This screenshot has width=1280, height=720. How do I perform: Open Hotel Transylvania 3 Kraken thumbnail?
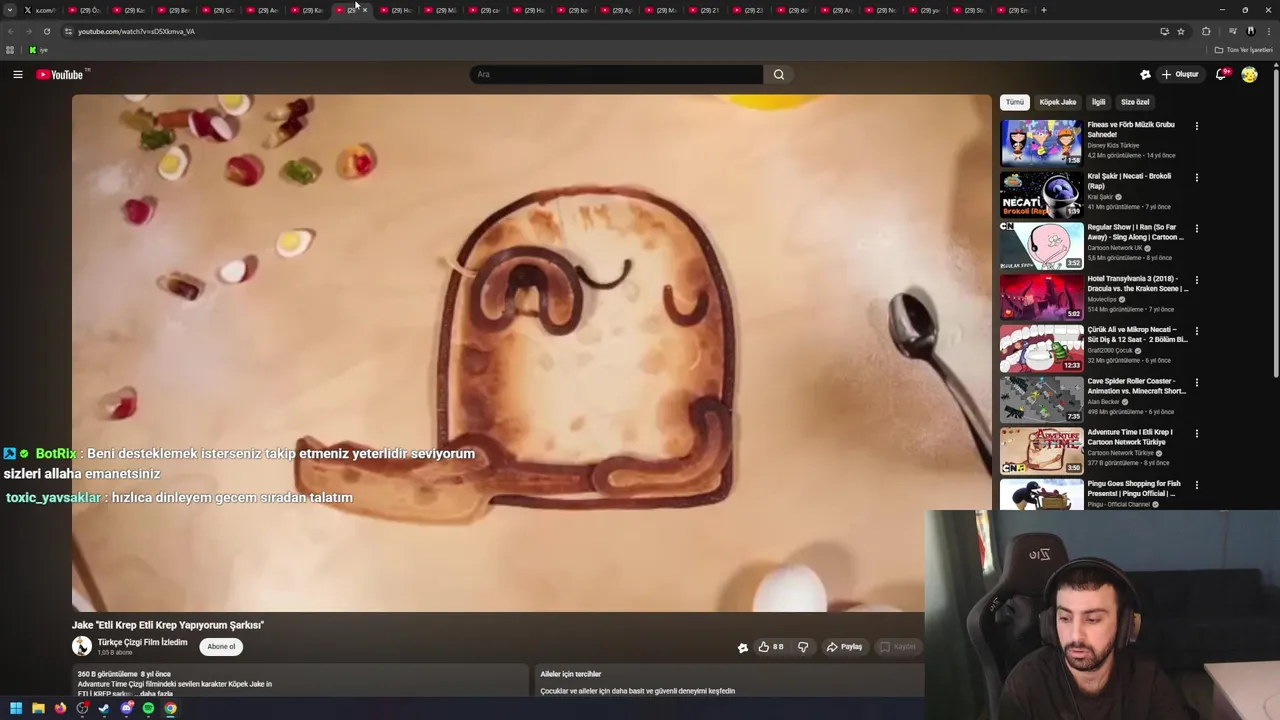1041,297
